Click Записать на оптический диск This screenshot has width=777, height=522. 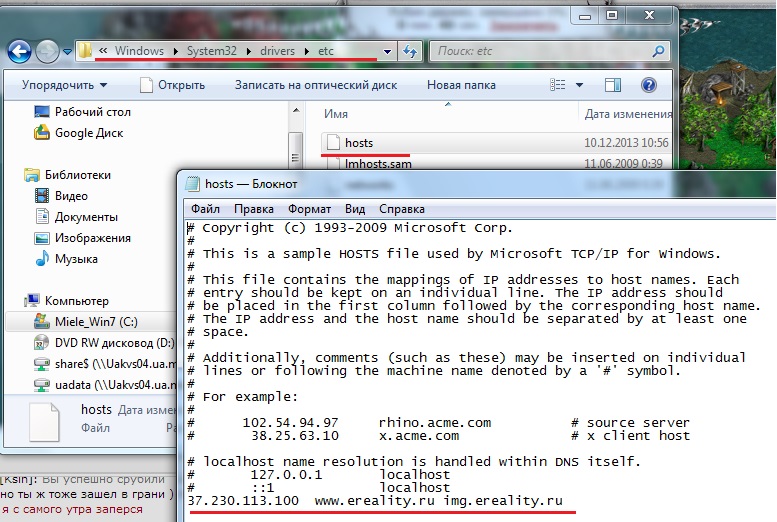tap(316, 85)
